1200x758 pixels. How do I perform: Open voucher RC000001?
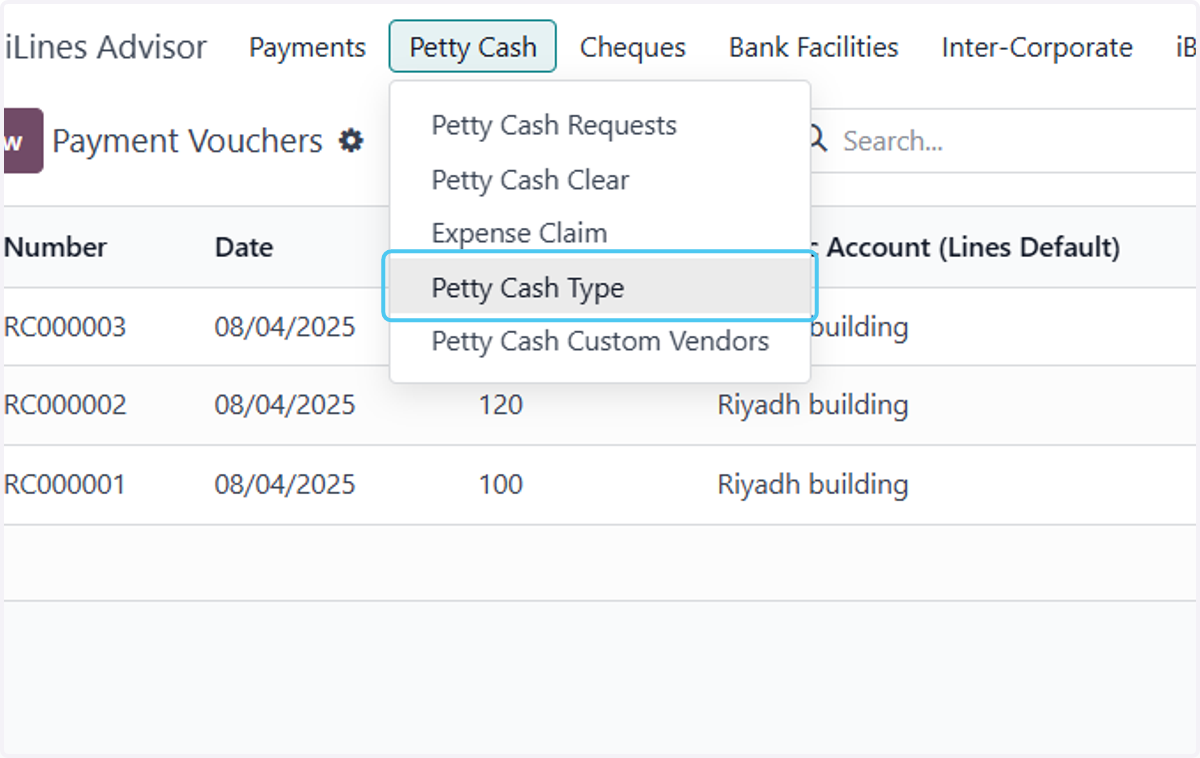pyautogui.click(x=65, y=485)
